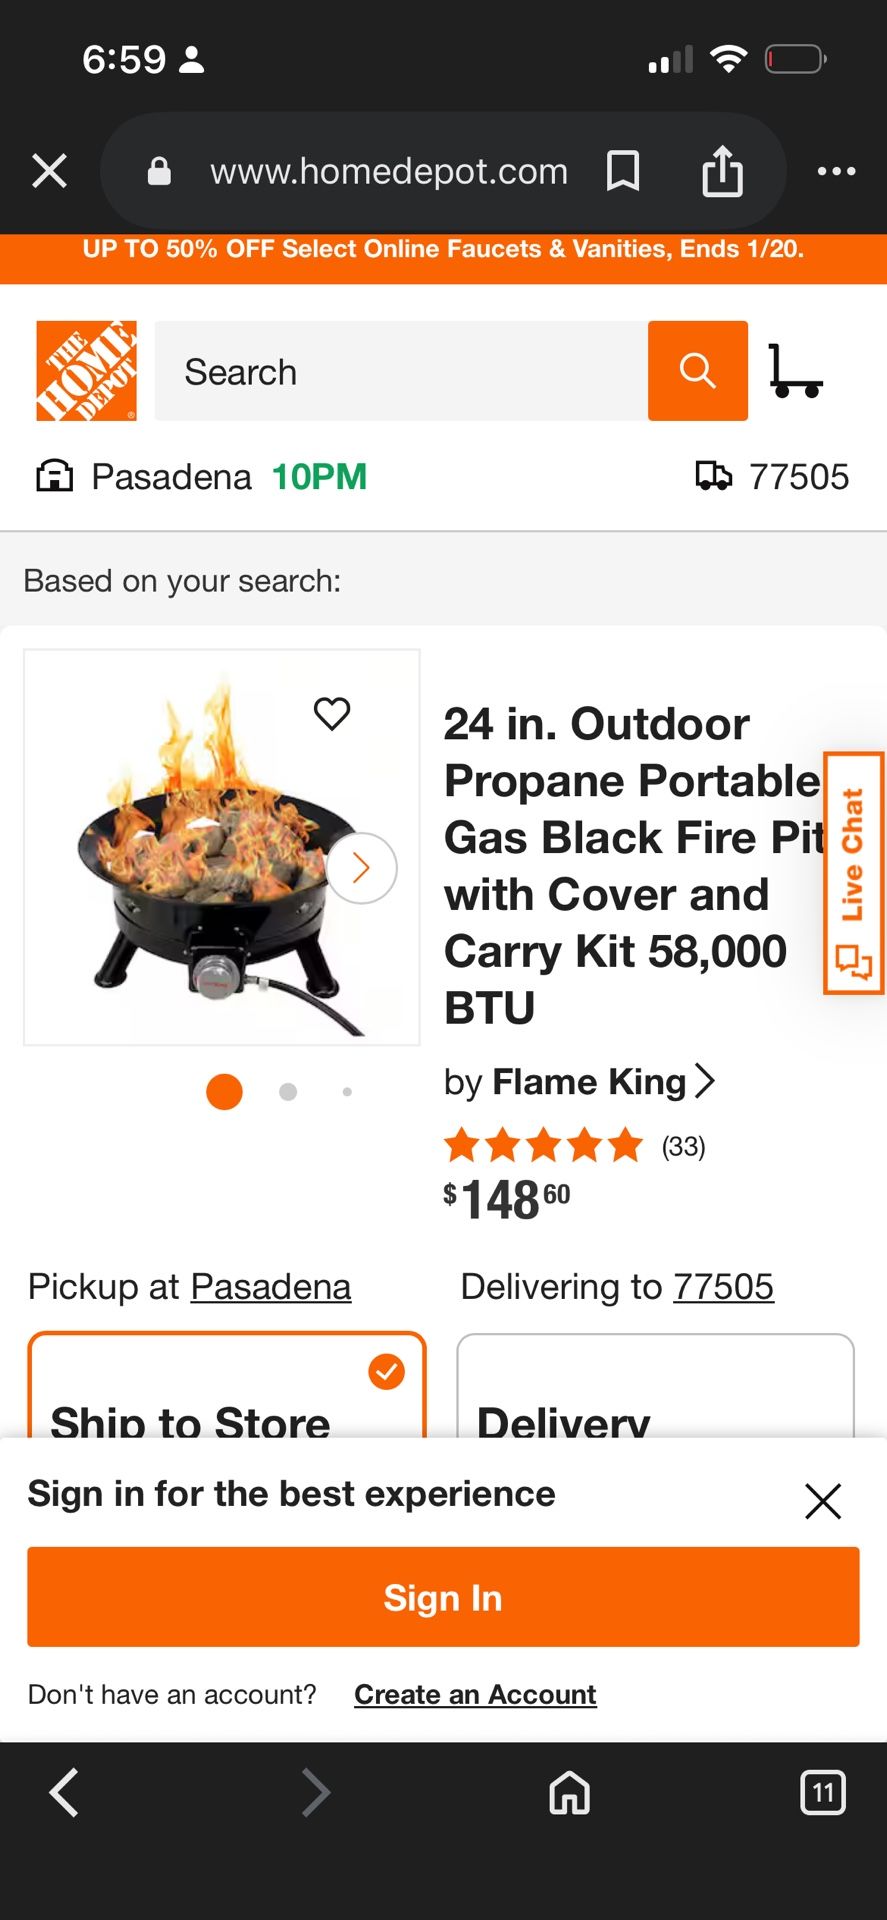Image resolution: width=887 pixels, height=1920 pixels.
Task: Tap the delivery truck icon near 77505
Action: (x=714, y=476)
